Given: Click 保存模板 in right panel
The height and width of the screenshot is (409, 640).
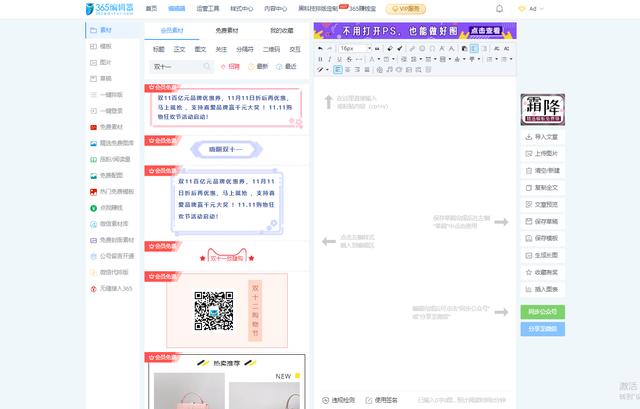Looking at the screenshot, I should pos(542,238).
